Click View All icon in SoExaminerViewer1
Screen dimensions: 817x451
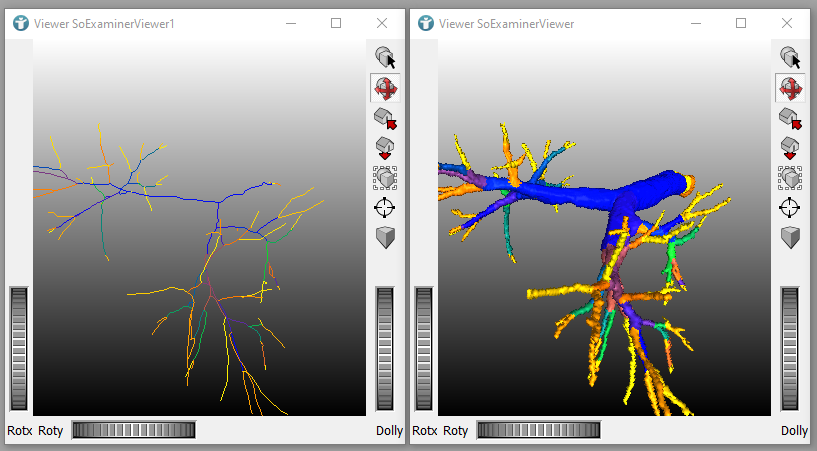tap(385, 178)
